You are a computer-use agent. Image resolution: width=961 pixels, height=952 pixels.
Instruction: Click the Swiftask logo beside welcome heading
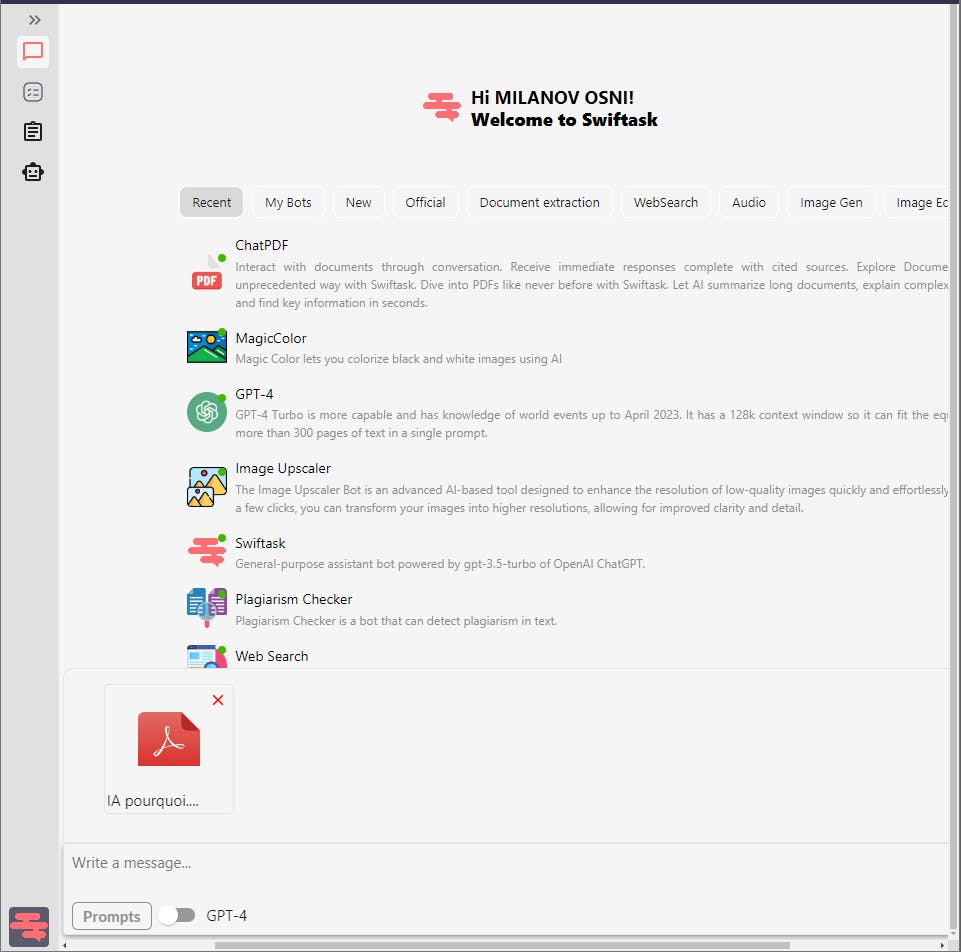click(x=442, y=107)
